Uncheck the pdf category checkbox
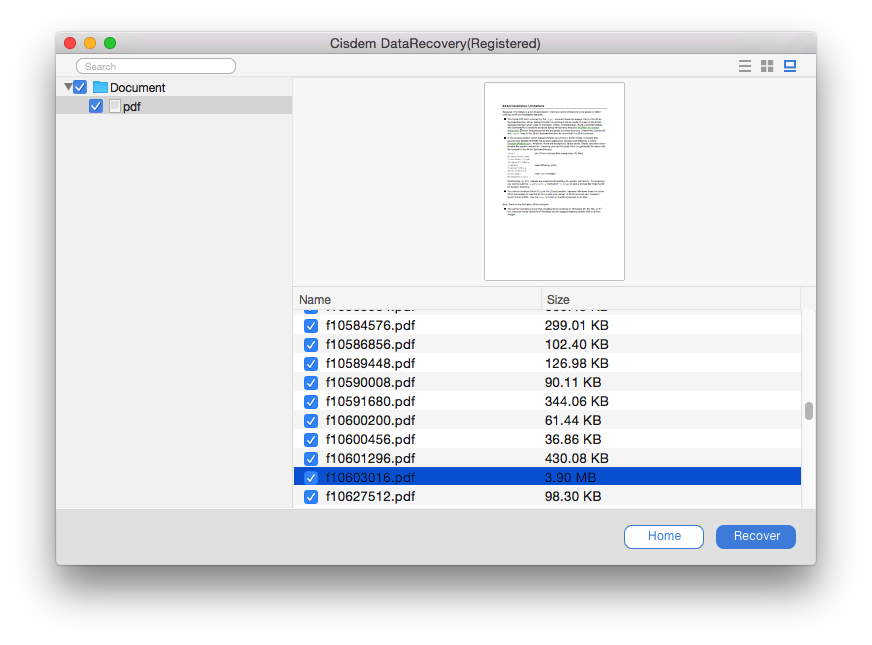 tap(96, 106)
